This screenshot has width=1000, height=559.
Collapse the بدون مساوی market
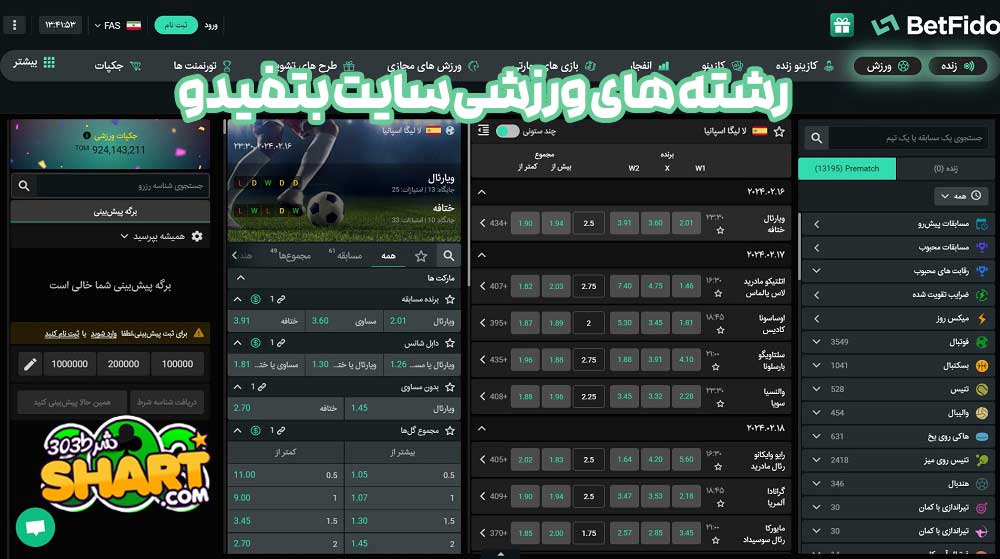(x=237, y=387)
